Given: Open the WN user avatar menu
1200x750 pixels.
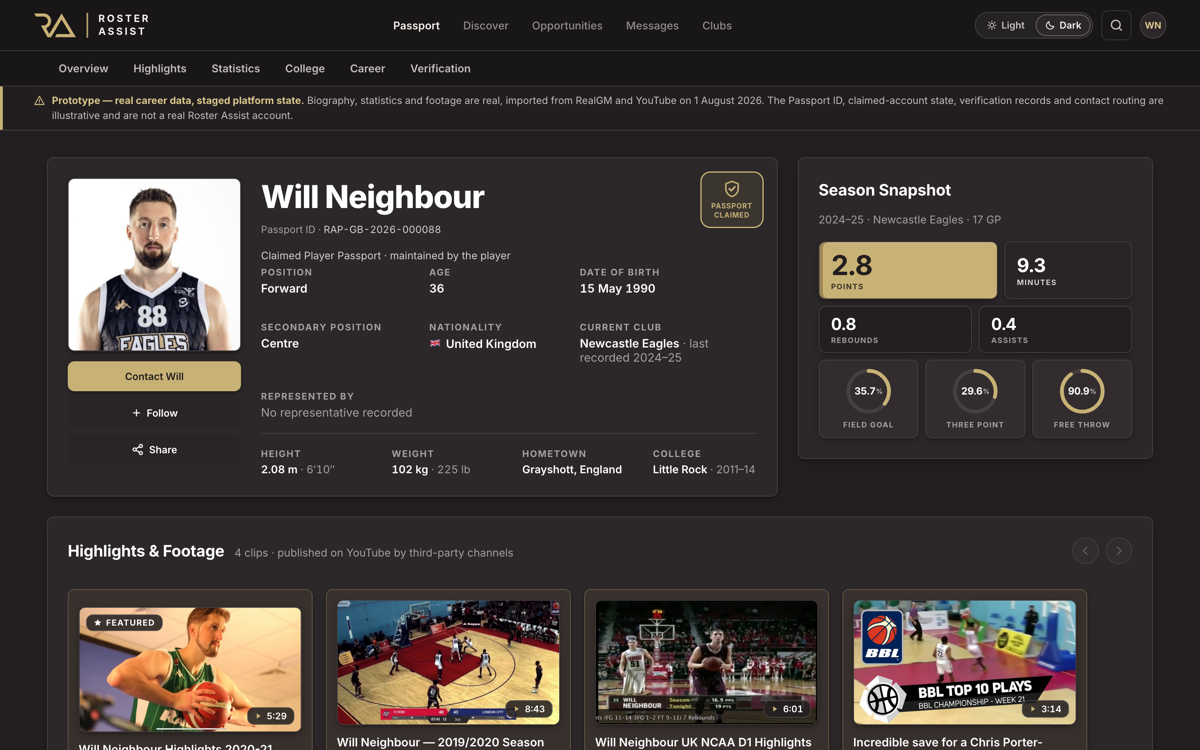Looking at the screenshot, I should pyautogui.click(x=1153, y=25).
